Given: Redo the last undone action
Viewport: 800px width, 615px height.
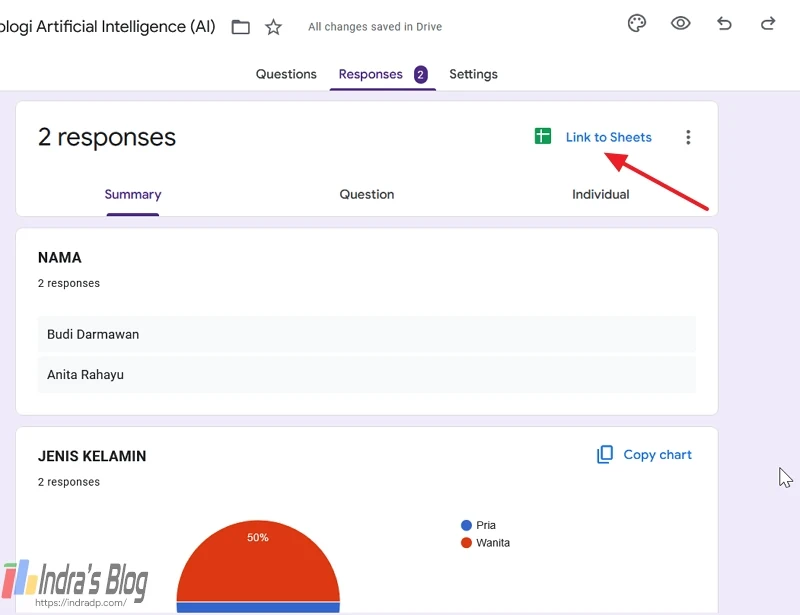Looking at the screenshot, I should point(766,23).
